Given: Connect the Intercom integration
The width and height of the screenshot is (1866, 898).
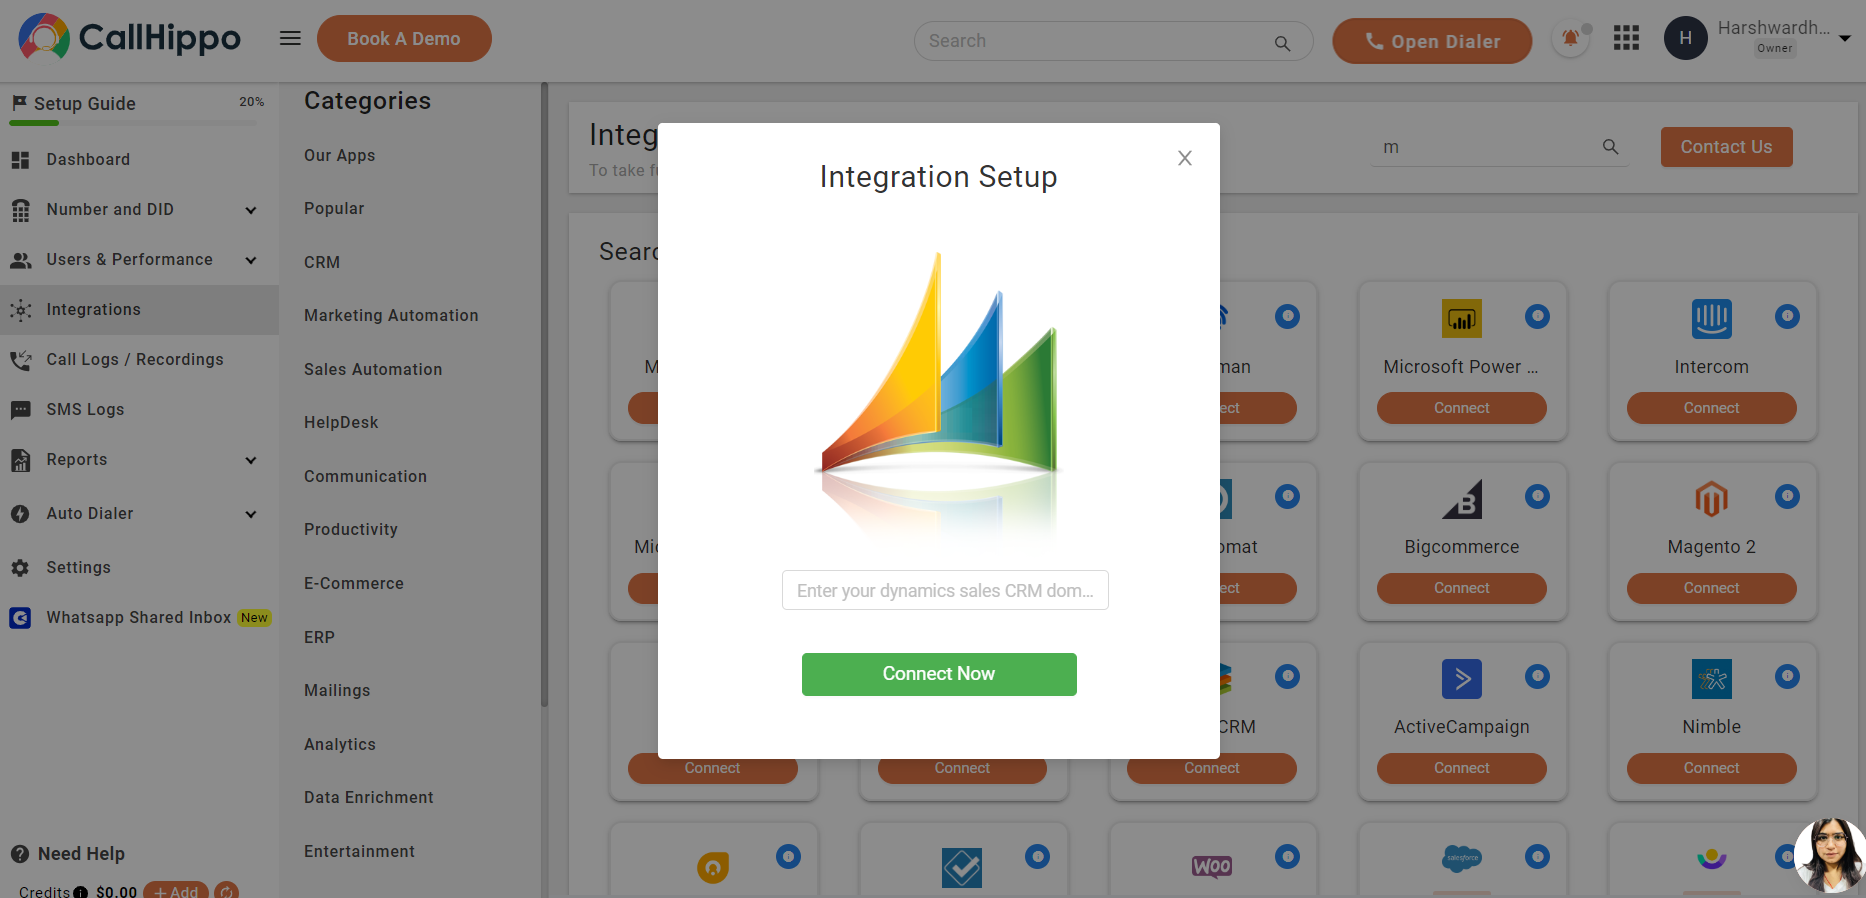Looking at the screenshot, I should click(x=1712, y=408).
